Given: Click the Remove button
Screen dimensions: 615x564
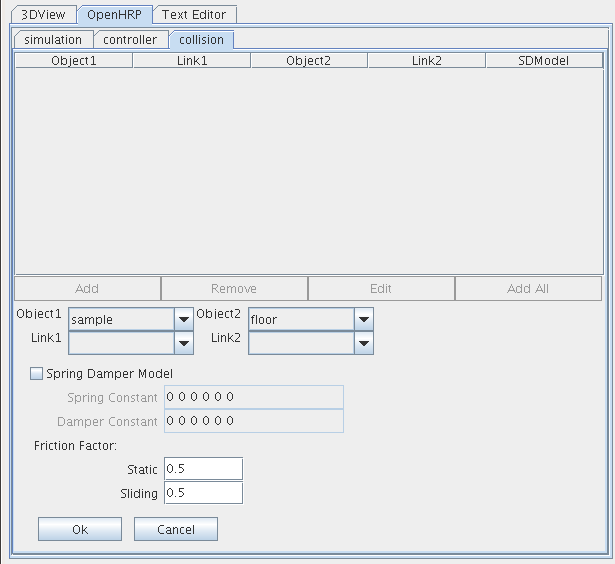Looking at the screenshot, I should (234, 289).
